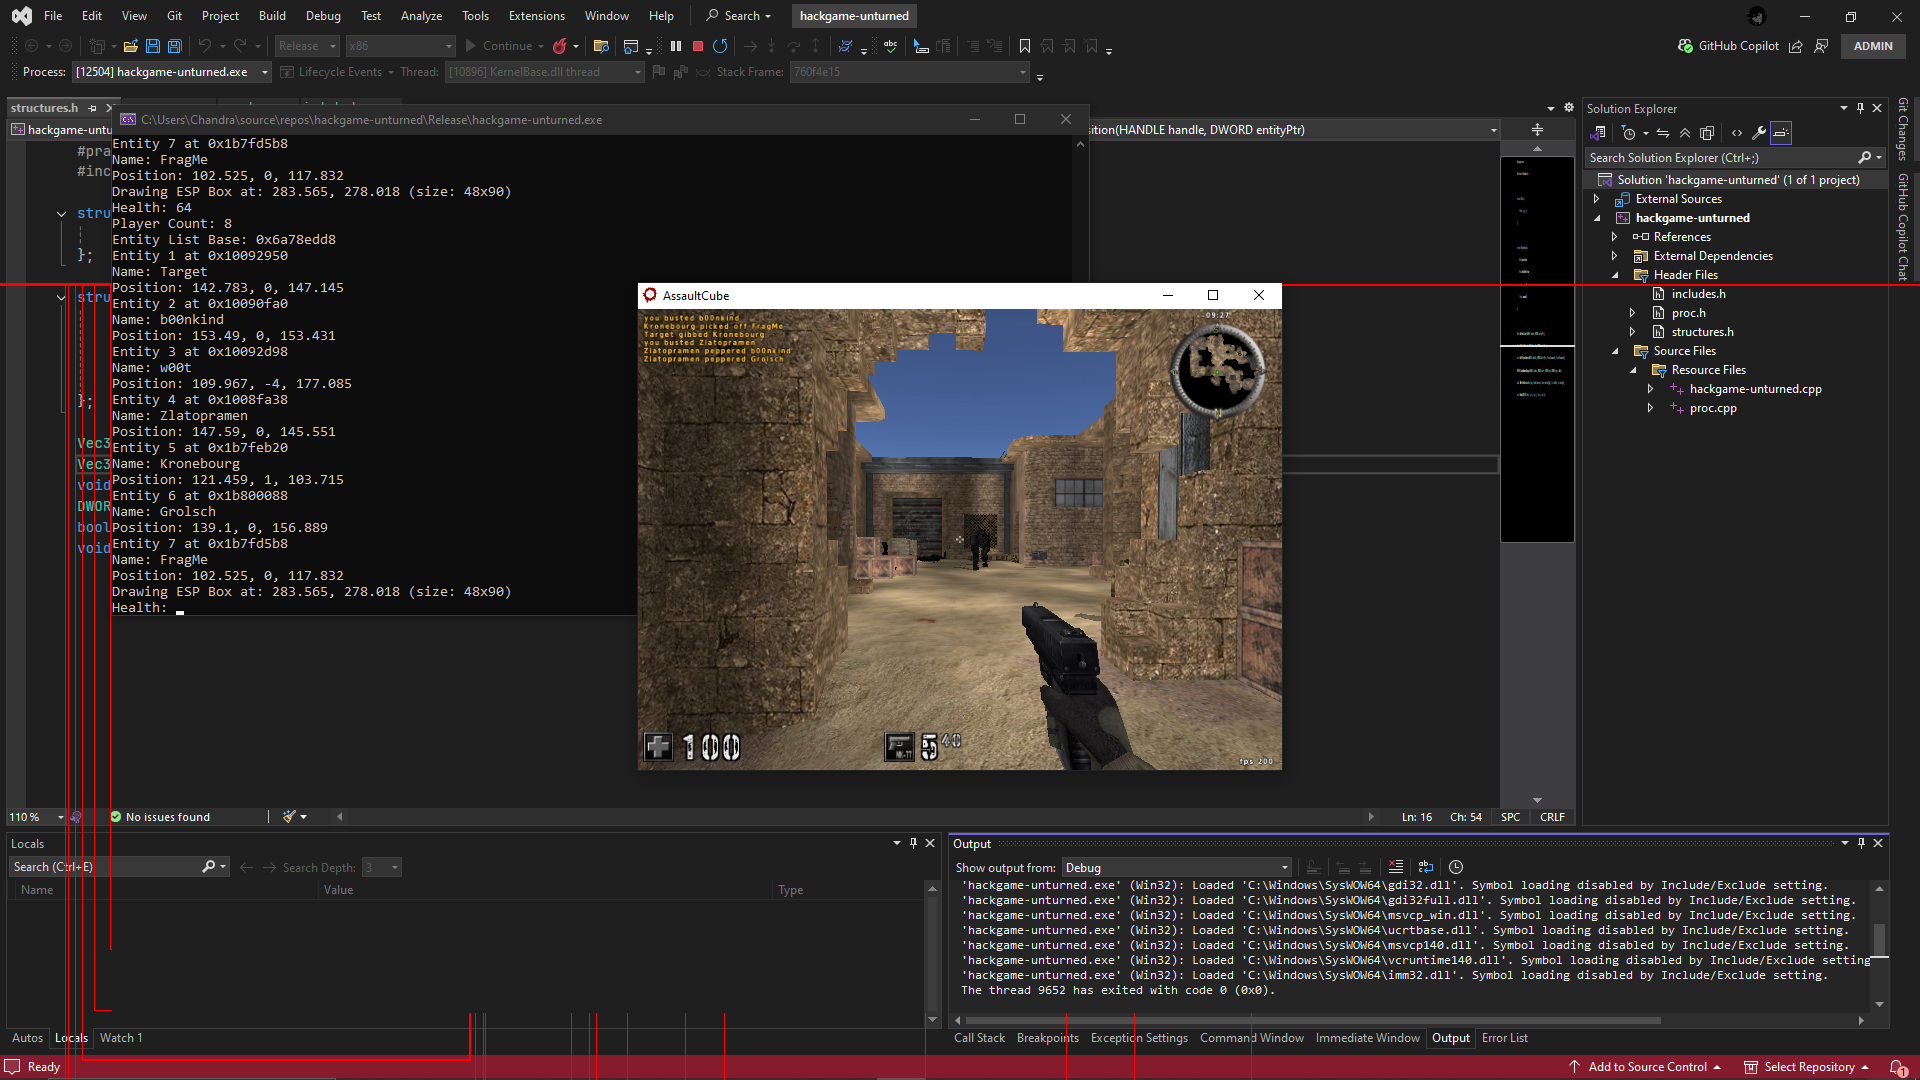Click the Output window vertical scrollbar thumb

pyautogui.click(x=1879, y=939)
